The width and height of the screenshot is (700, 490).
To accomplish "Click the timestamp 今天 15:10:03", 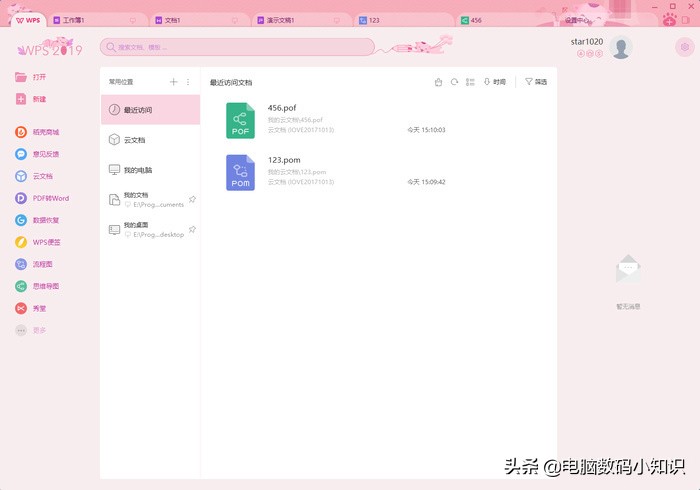I will tap(426, 130).
